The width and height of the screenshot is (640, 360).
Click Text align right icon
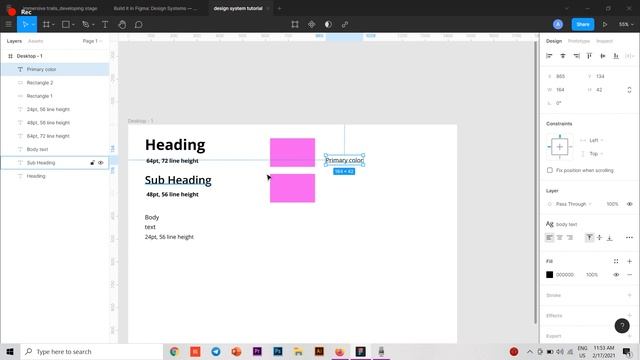(x=570, y=238)
